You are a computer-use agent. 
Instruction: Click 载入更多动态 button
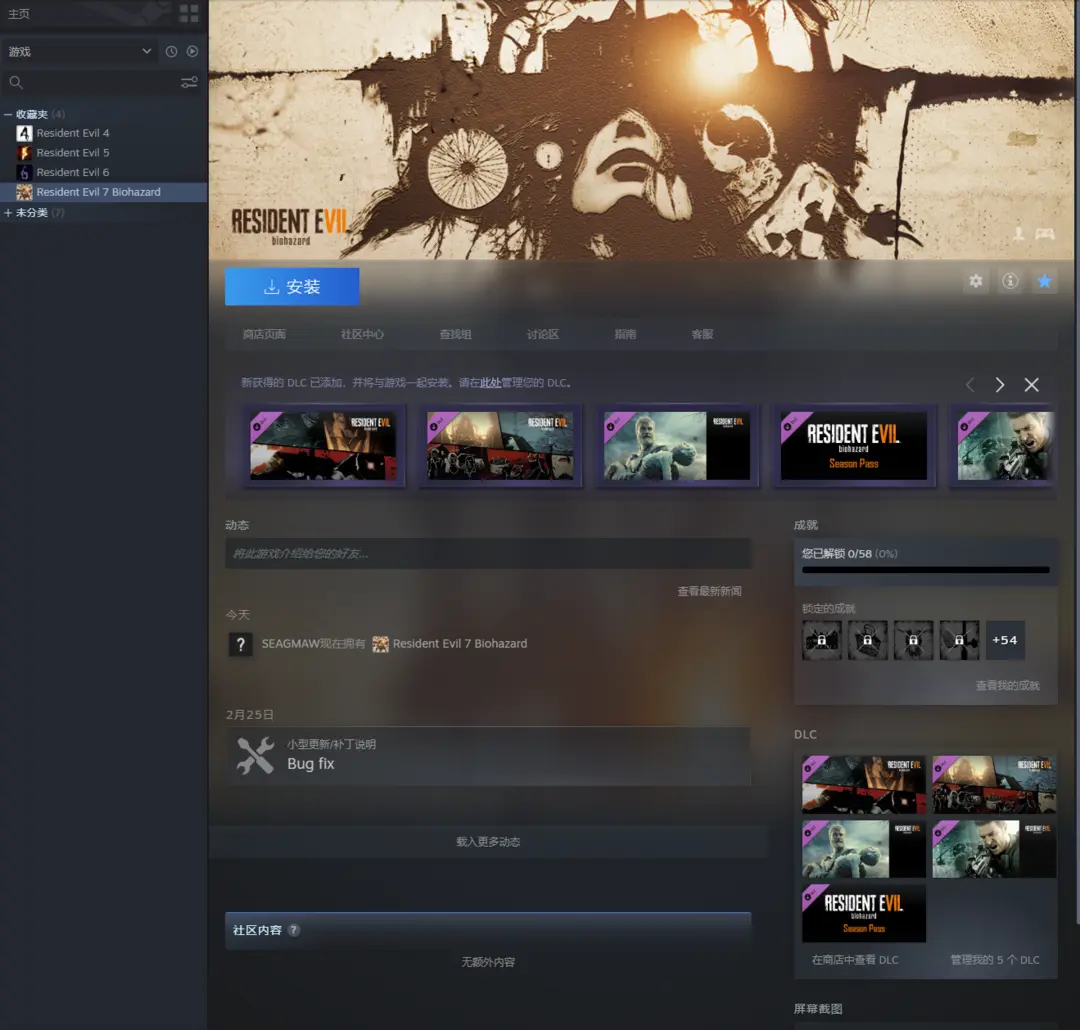[488, 842]
